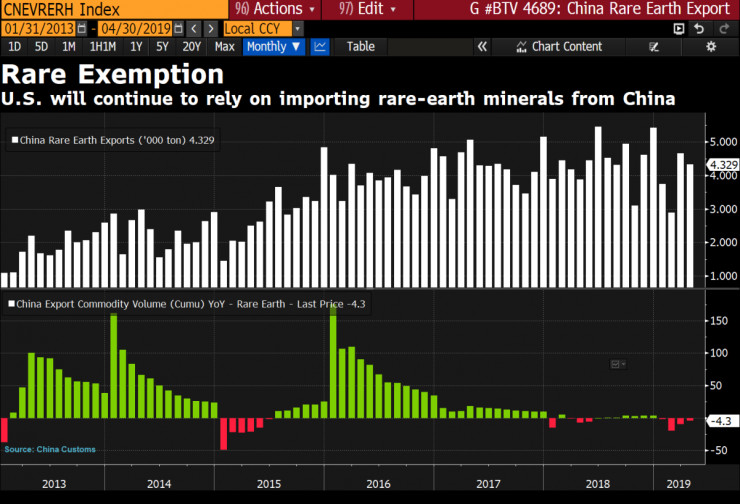
Task: Switch to Table view
Action: click(360, 46)
